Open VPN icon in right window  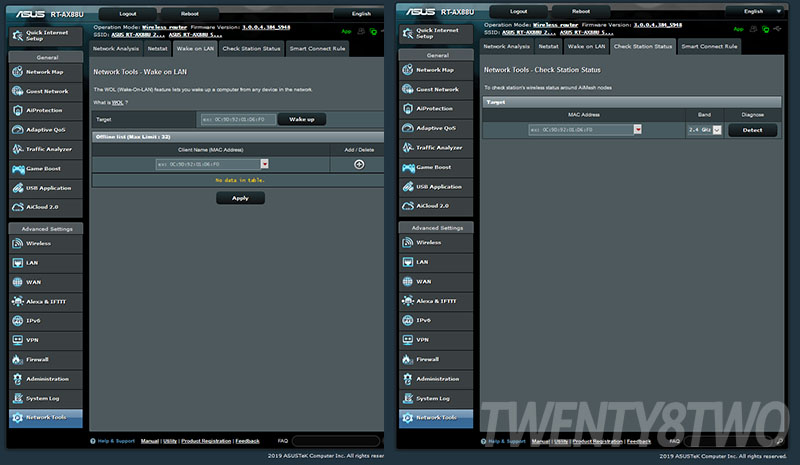tap(408, 339)
